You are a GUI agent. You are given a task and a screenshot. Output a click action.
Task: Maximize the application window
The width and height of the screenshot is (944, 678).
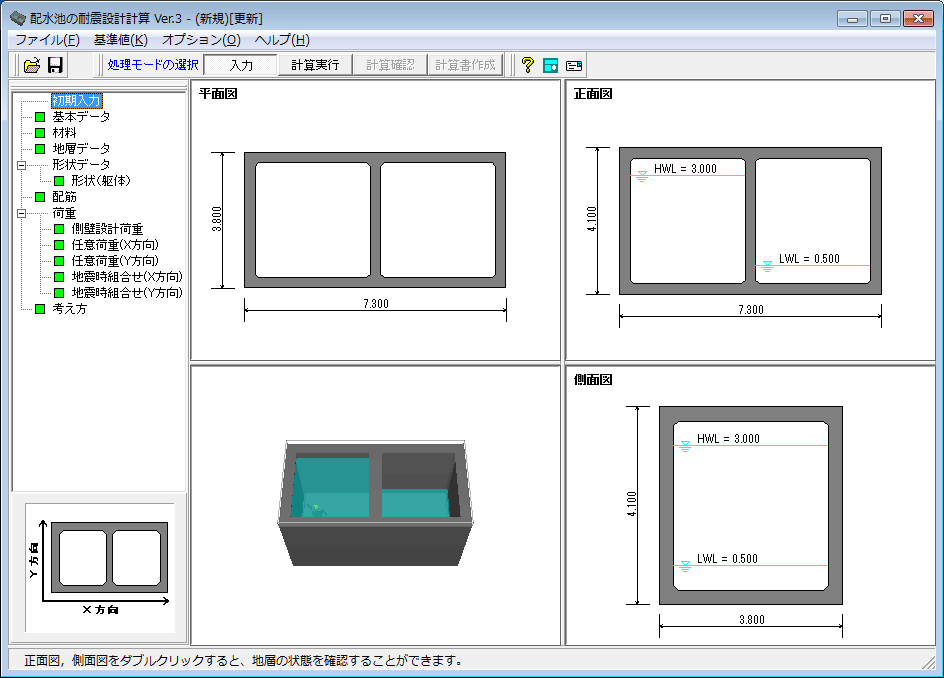pyautogui.click(x=885, y=19)
